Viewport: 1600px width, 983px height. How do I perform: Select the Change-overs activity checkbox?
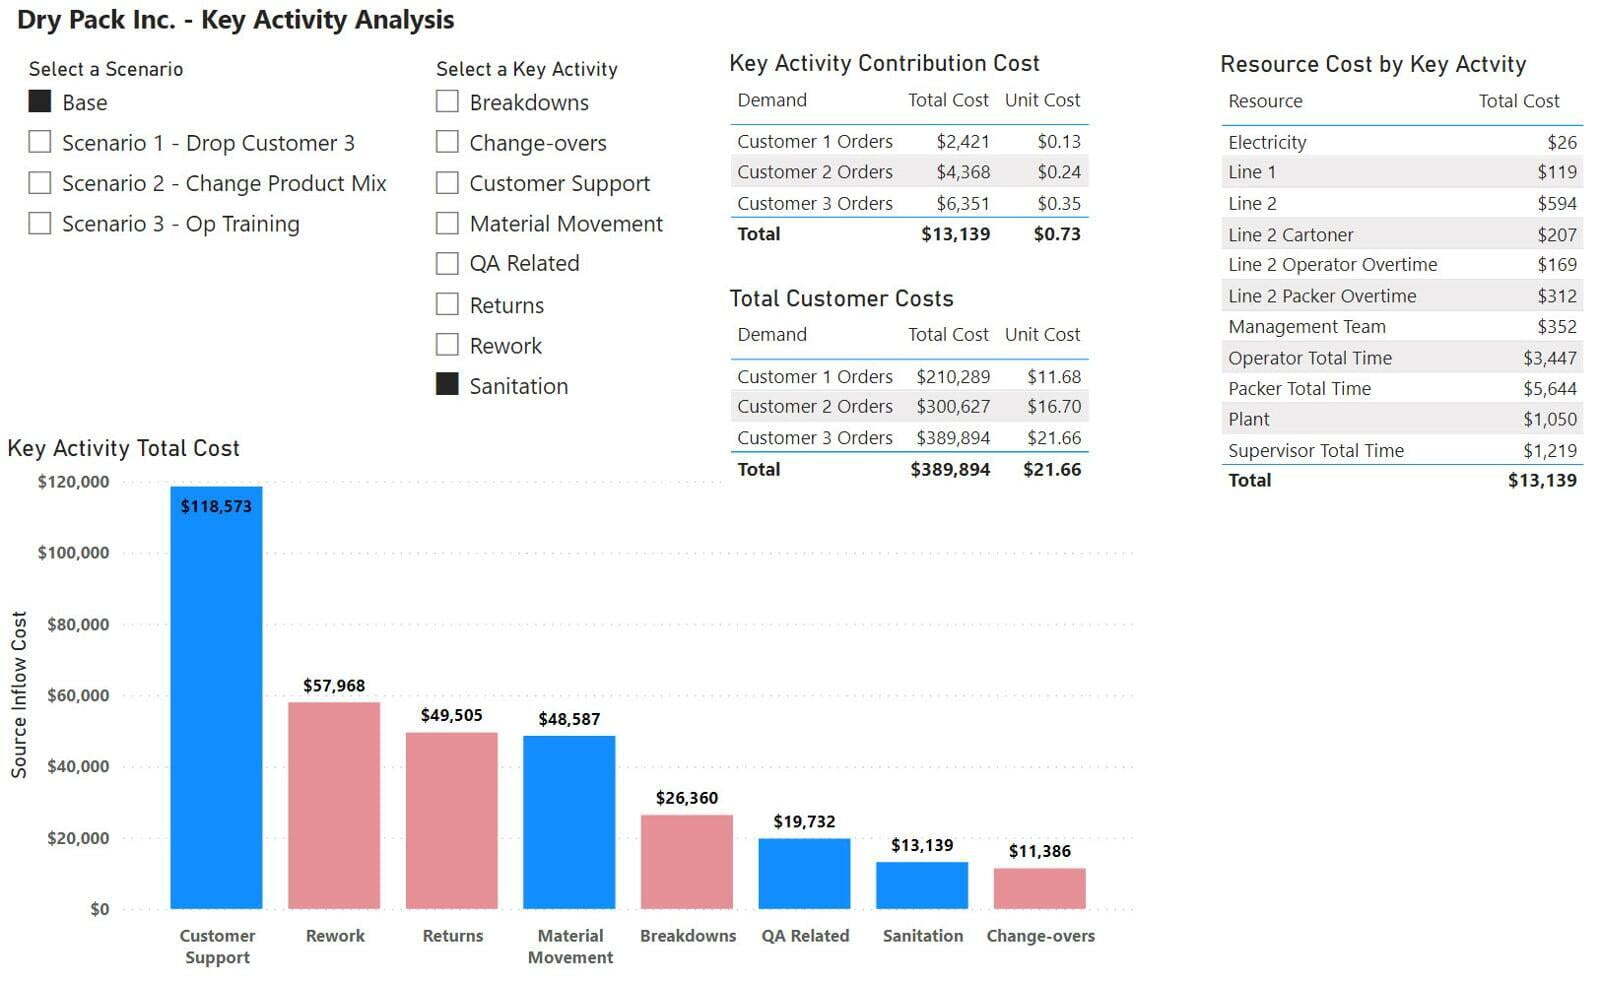(447, 142)
